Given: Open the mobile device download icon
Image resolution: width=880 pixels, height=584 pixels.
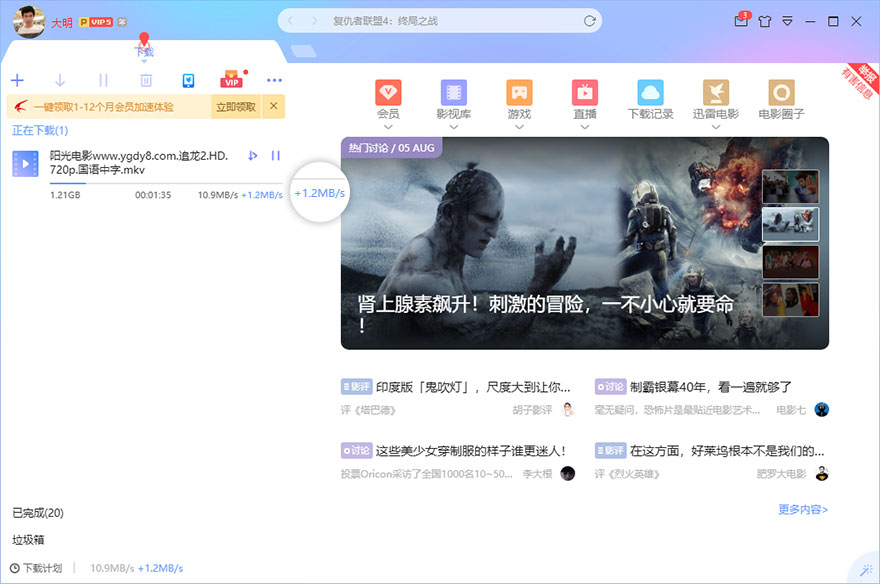Looking at the screenshot, I should [x=189, y=81].
